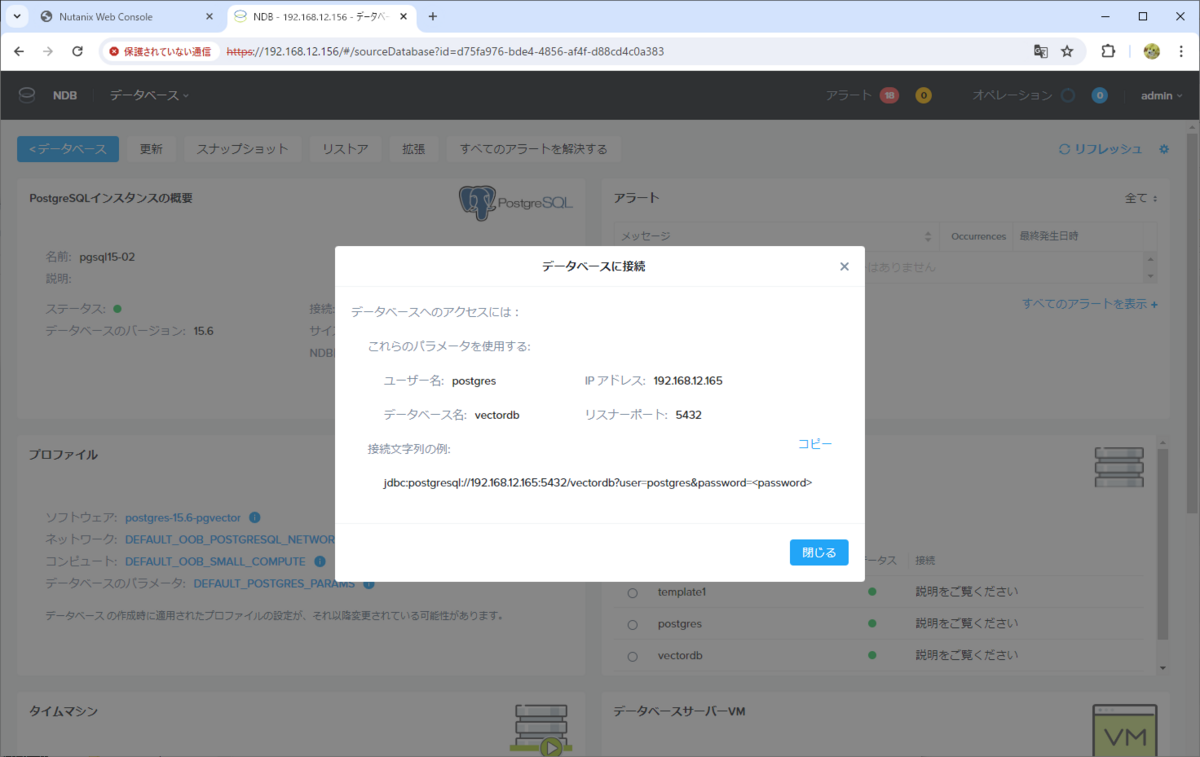Open DEFAULT_OOB_SMALL_COMPUTE profile link
1200x757 pixels.
click(x=215, y=562)
